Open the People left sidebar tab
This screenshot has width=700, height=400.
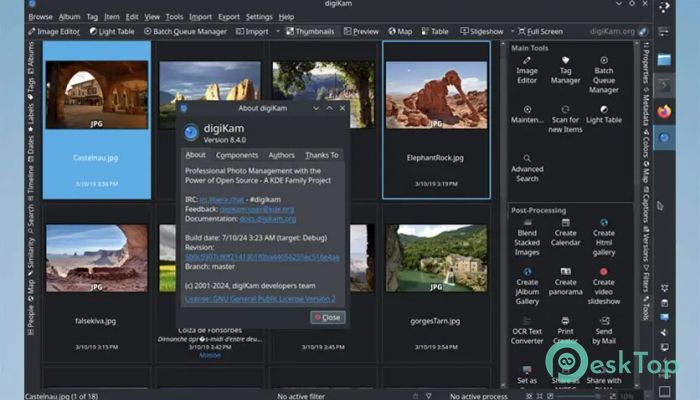pos(31,320)
